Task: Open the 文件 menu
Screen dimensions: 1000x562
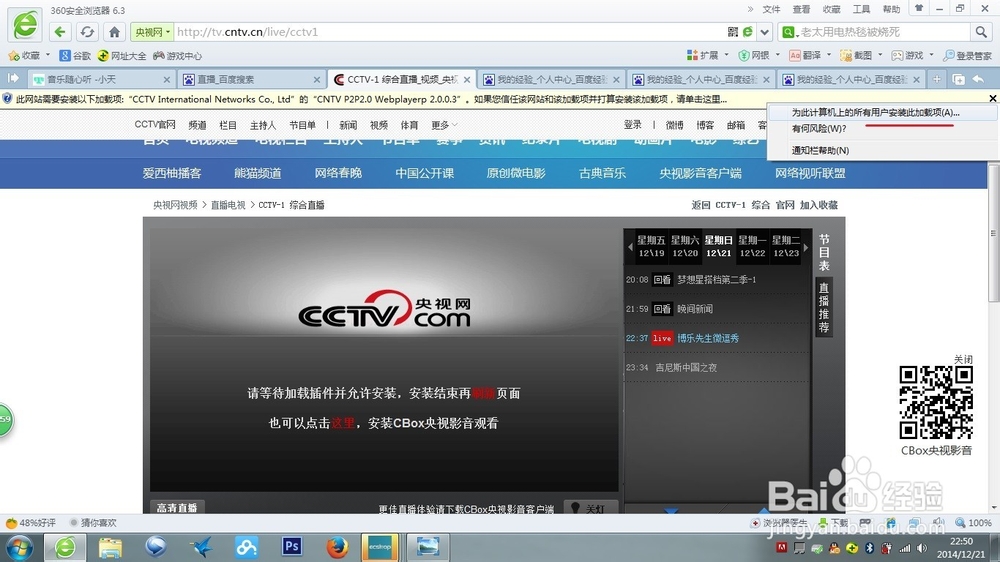Action: [772, 9]
